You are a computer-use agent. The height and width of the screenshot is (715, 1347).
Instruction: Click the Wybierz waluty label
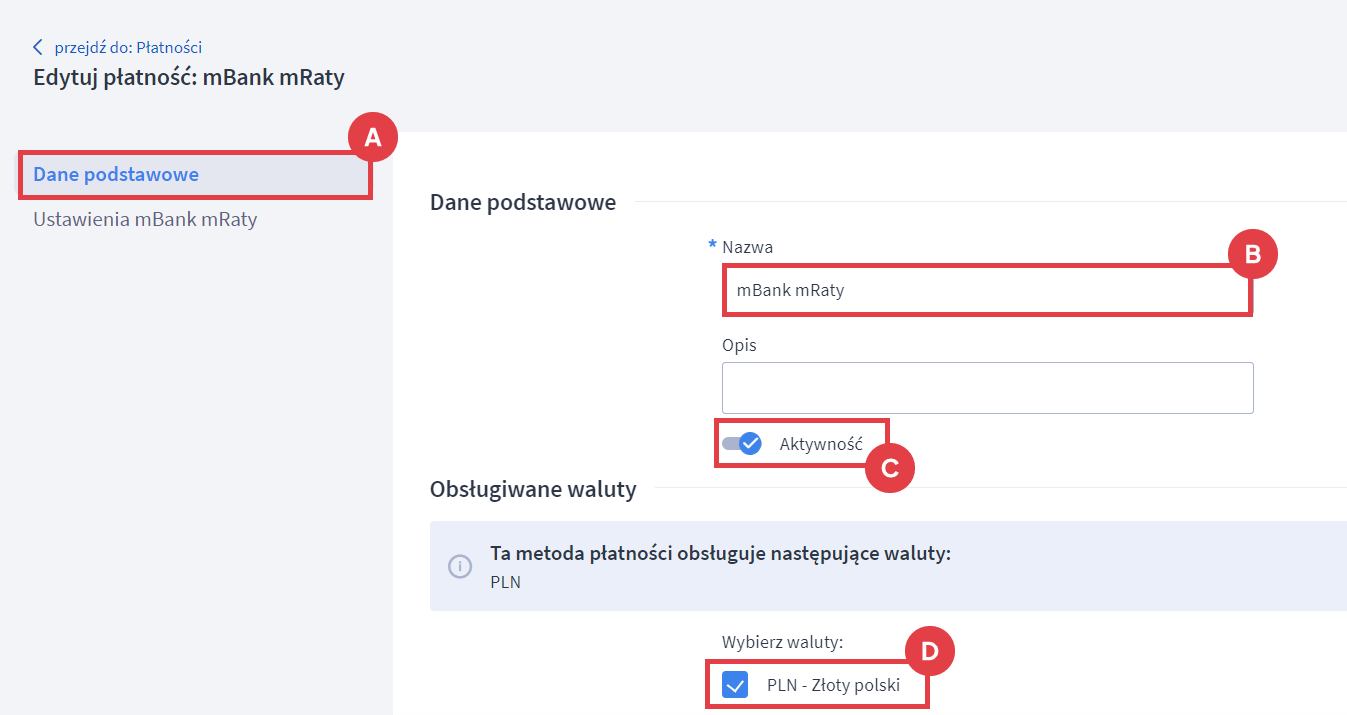782,641
